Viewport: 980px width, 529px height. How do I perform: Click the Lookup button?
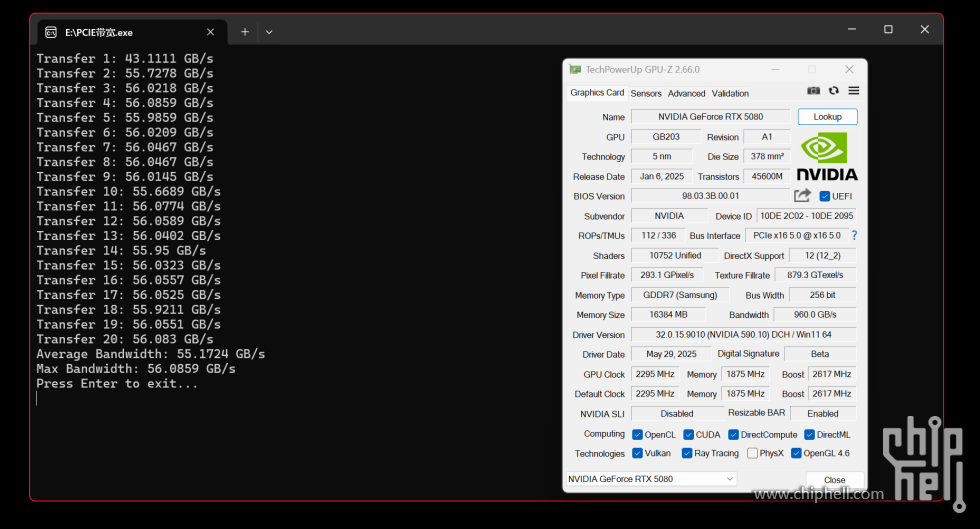click(x=828, y=117)
